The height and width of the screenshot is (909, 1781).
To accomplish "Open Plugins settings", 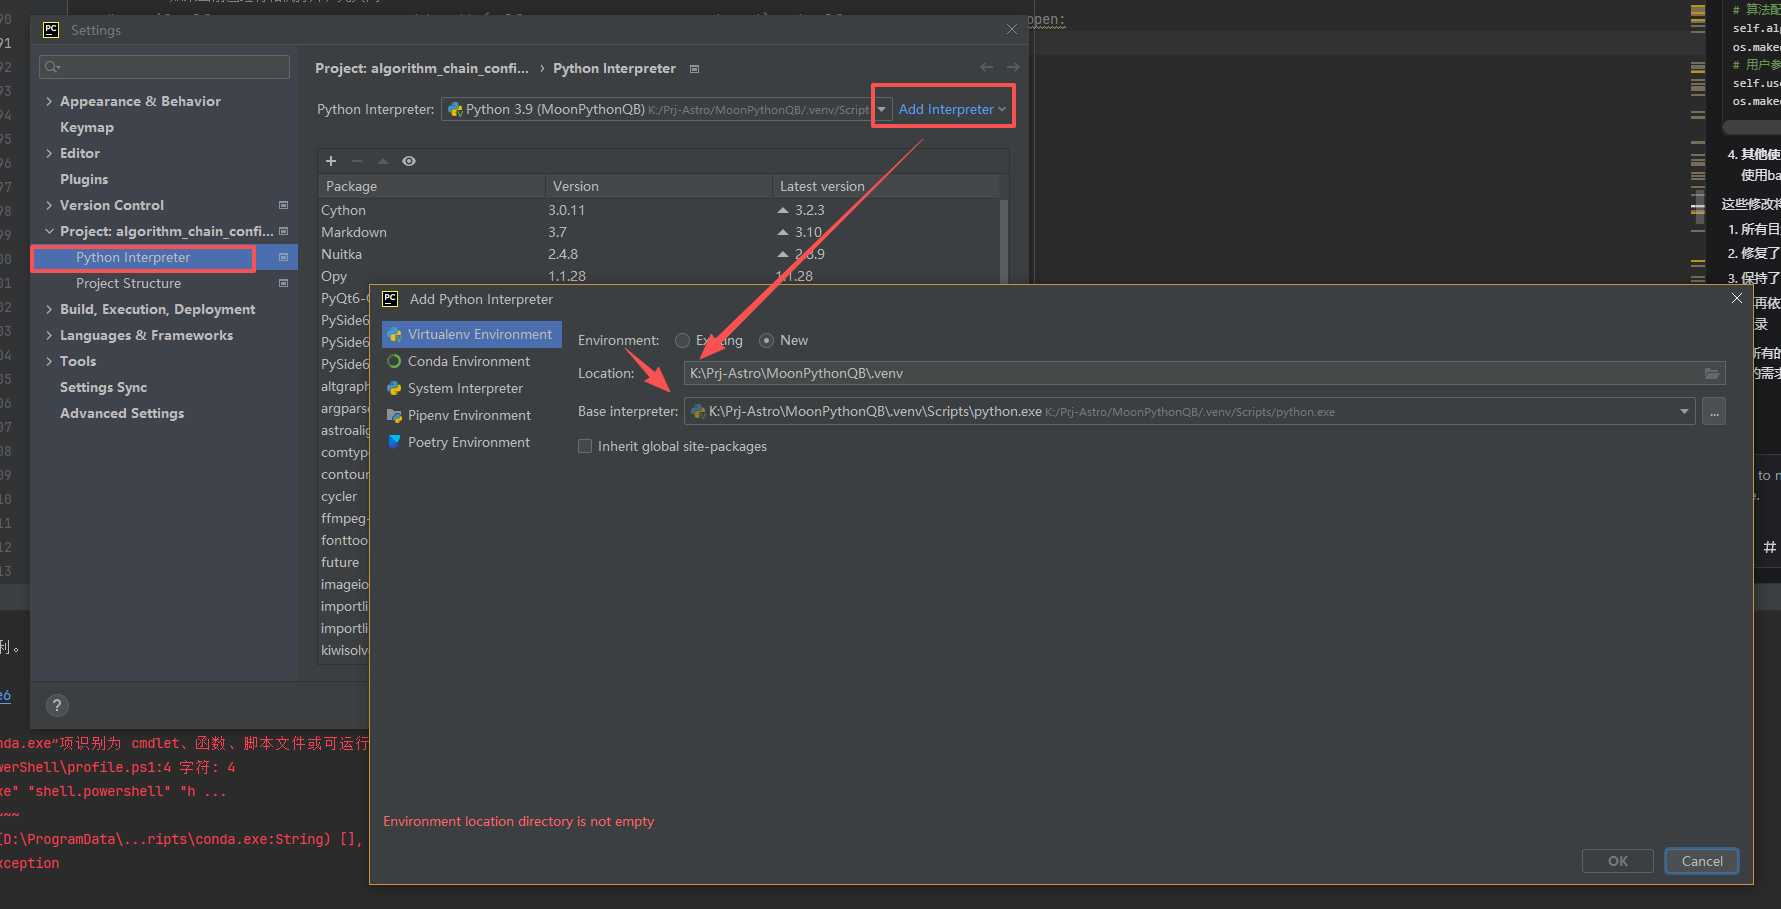I will [x=84, y=179].
